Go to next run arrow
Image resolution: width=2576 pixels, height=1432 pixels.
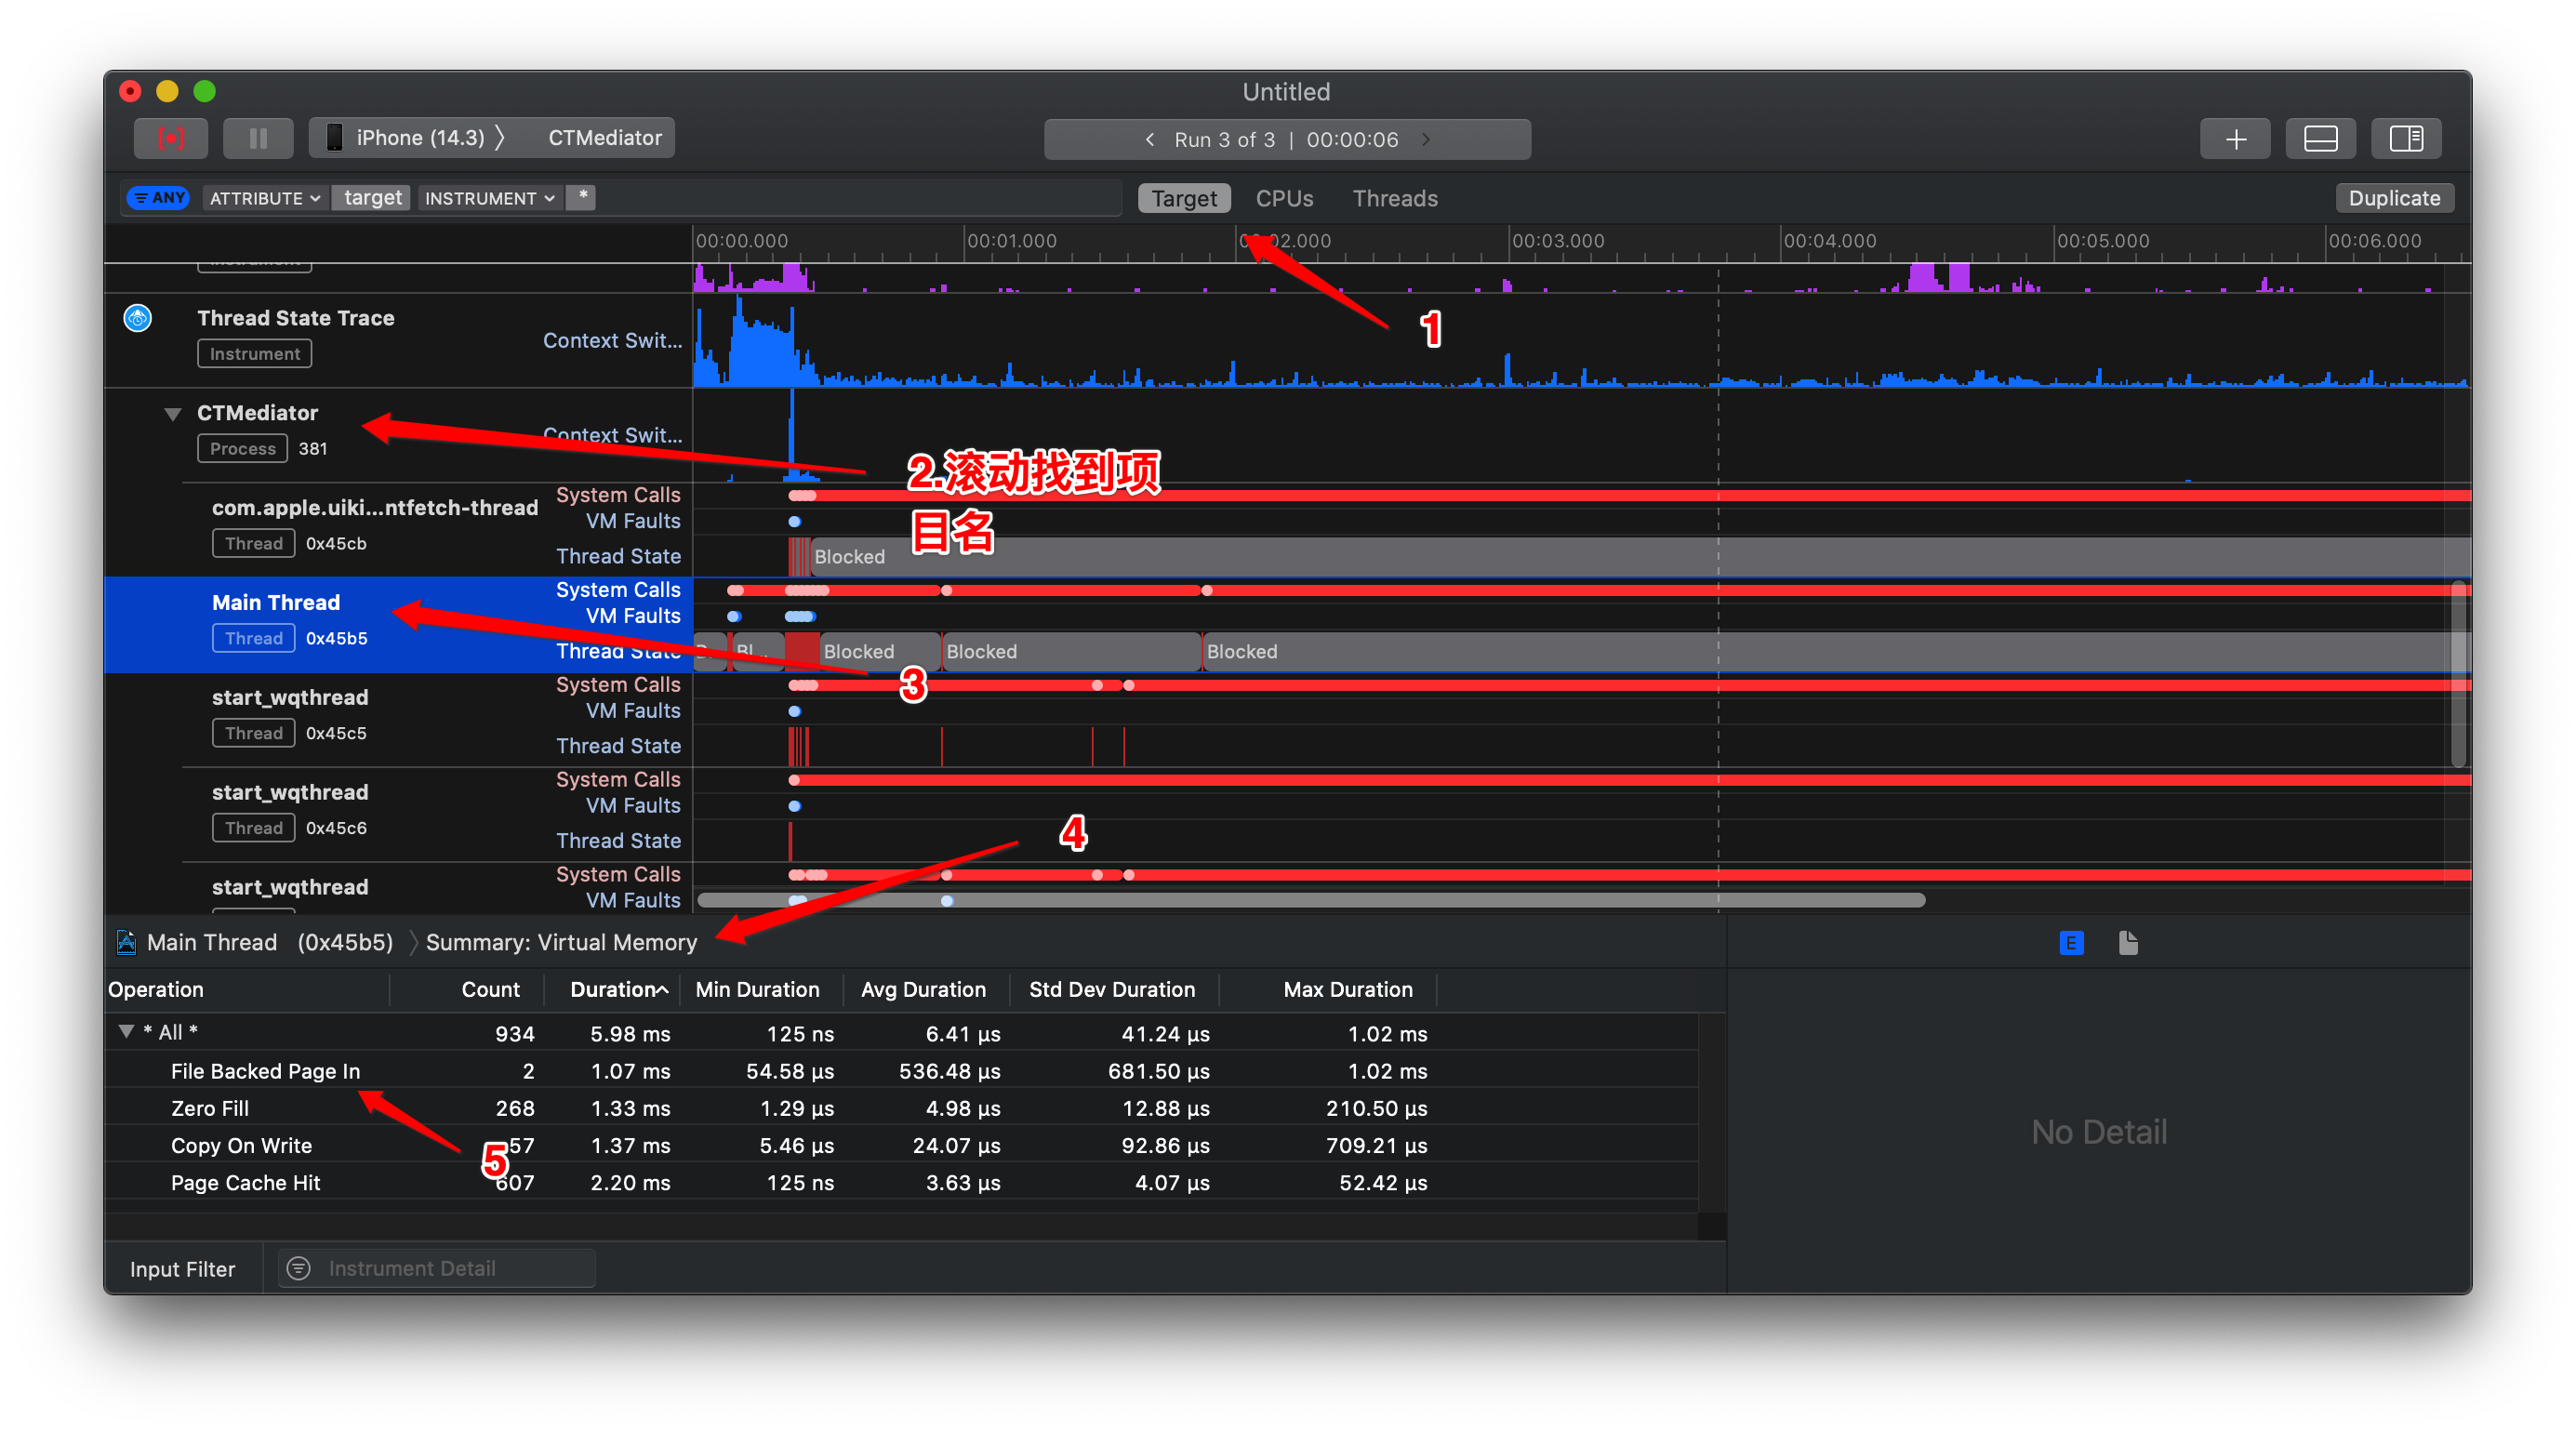(x=1426, y=139)
